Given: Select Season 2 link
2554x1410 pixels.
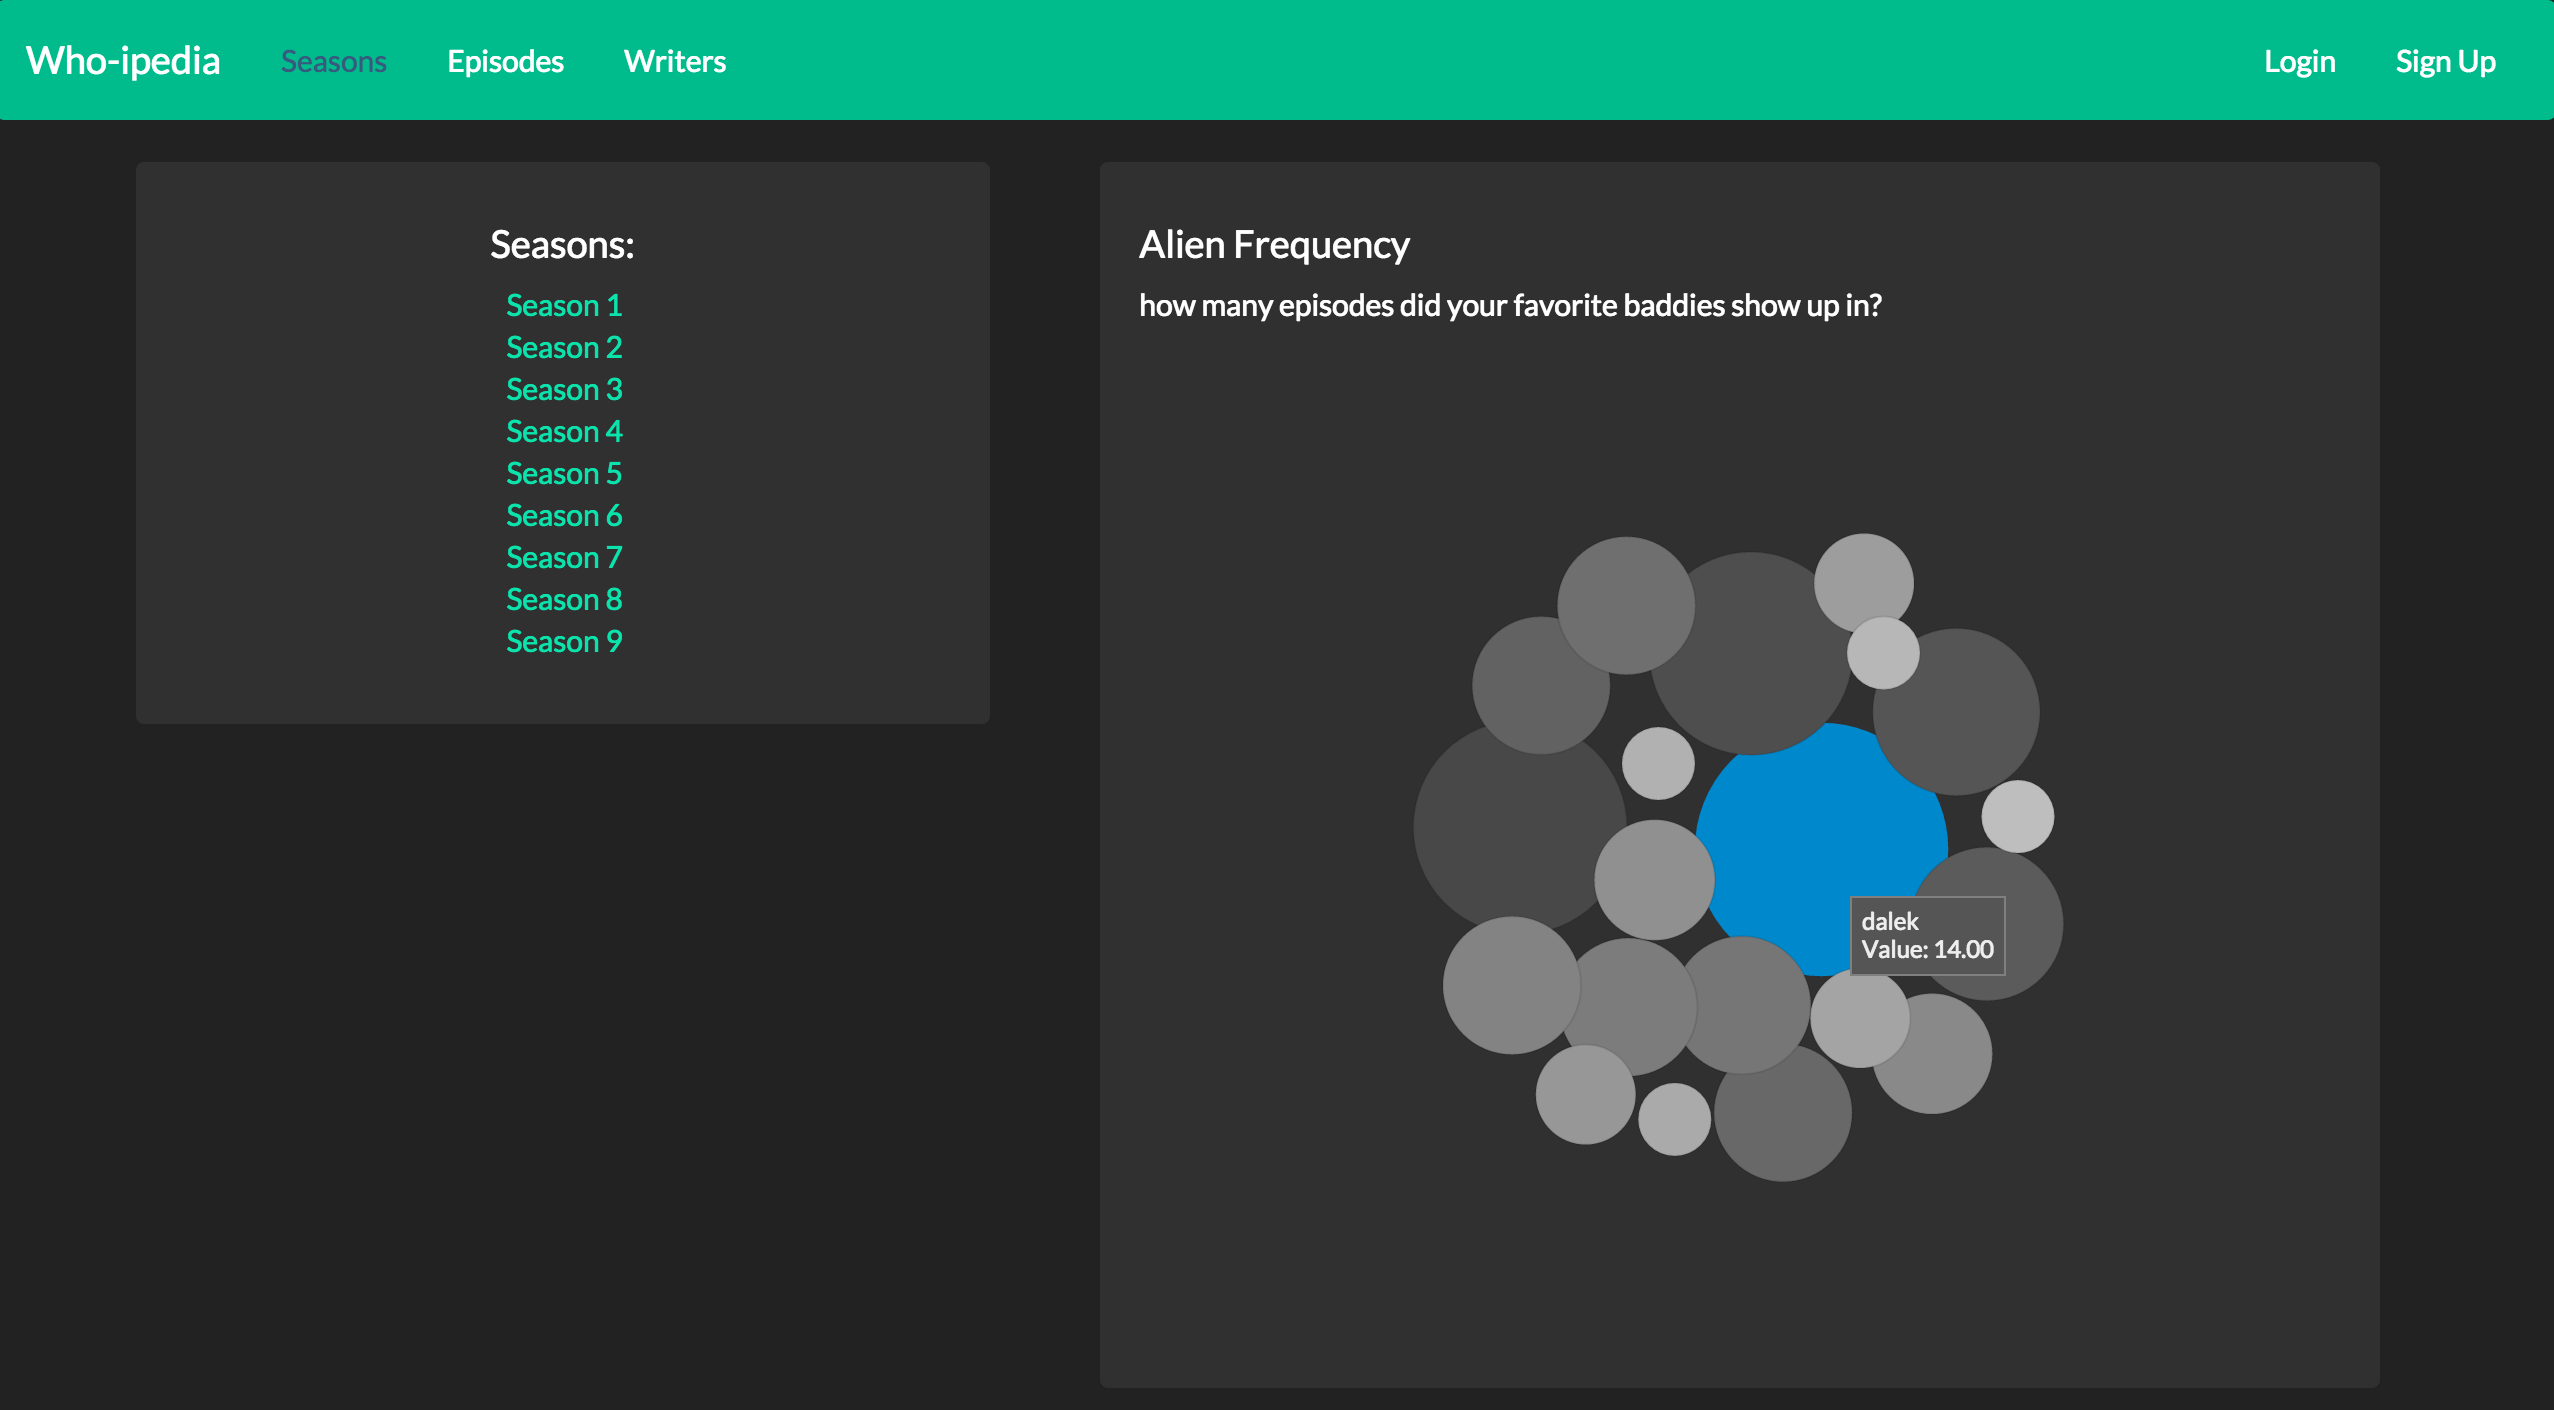Looking at the screenshot, I should (564, 347).
